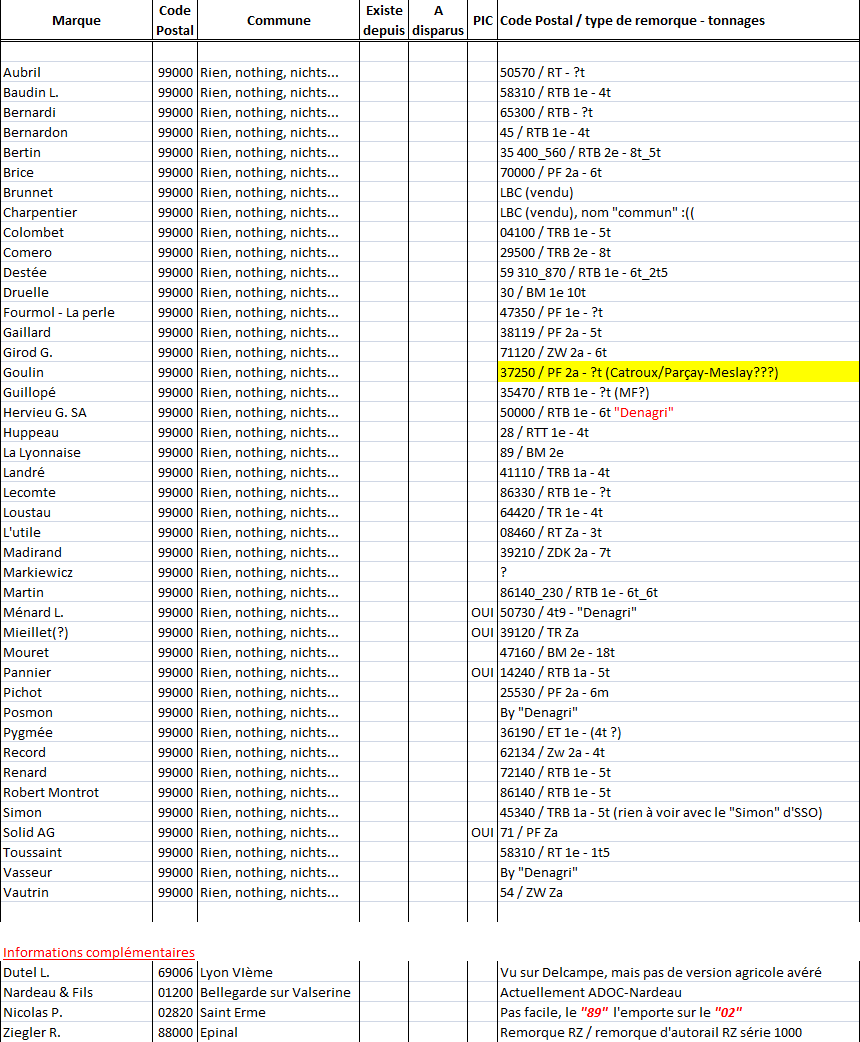Select 'LBC (vendu)' cell in Brunnet row

tap(679, 192)
